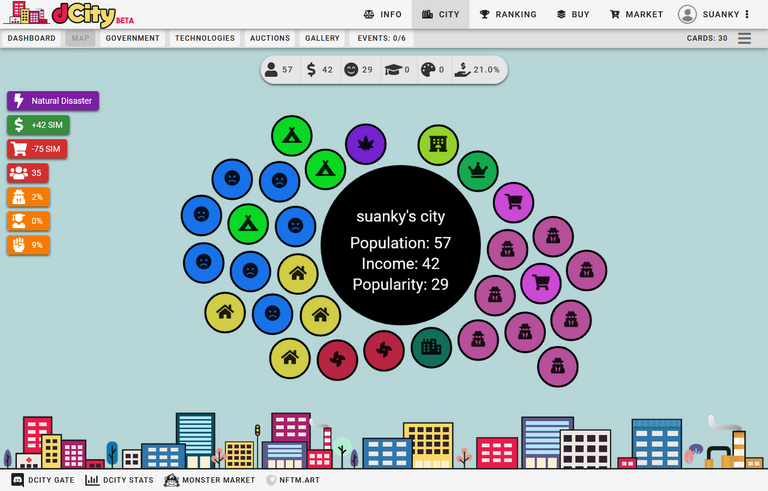Select the red fan card beside the teal building
The width and height of the screenshot is (768, 491).
pyautogui.click(x=384, y=350)
